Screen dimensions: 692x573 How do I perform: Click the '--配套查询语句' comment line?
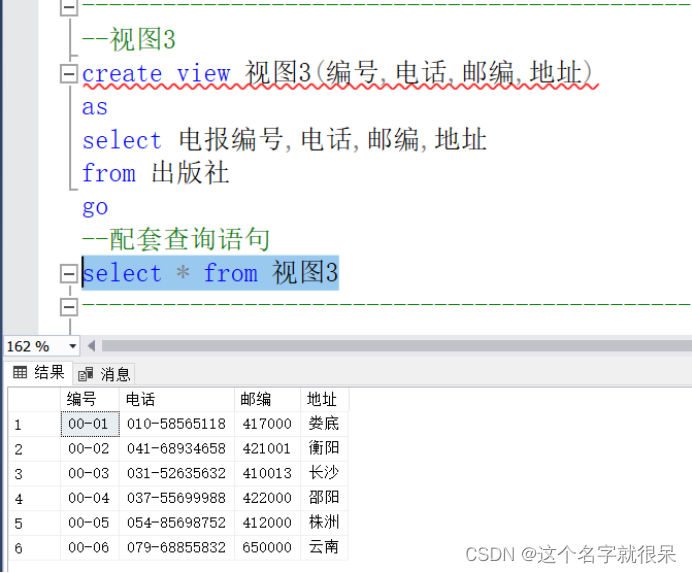pyautogui.click(x=176, y=240)
